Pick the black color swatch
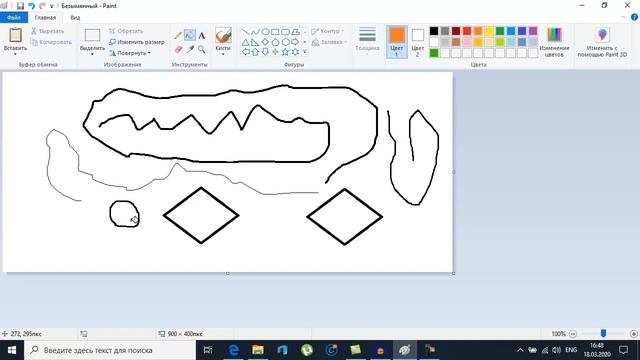The image size is (640, 360). [x=434, y=31]
